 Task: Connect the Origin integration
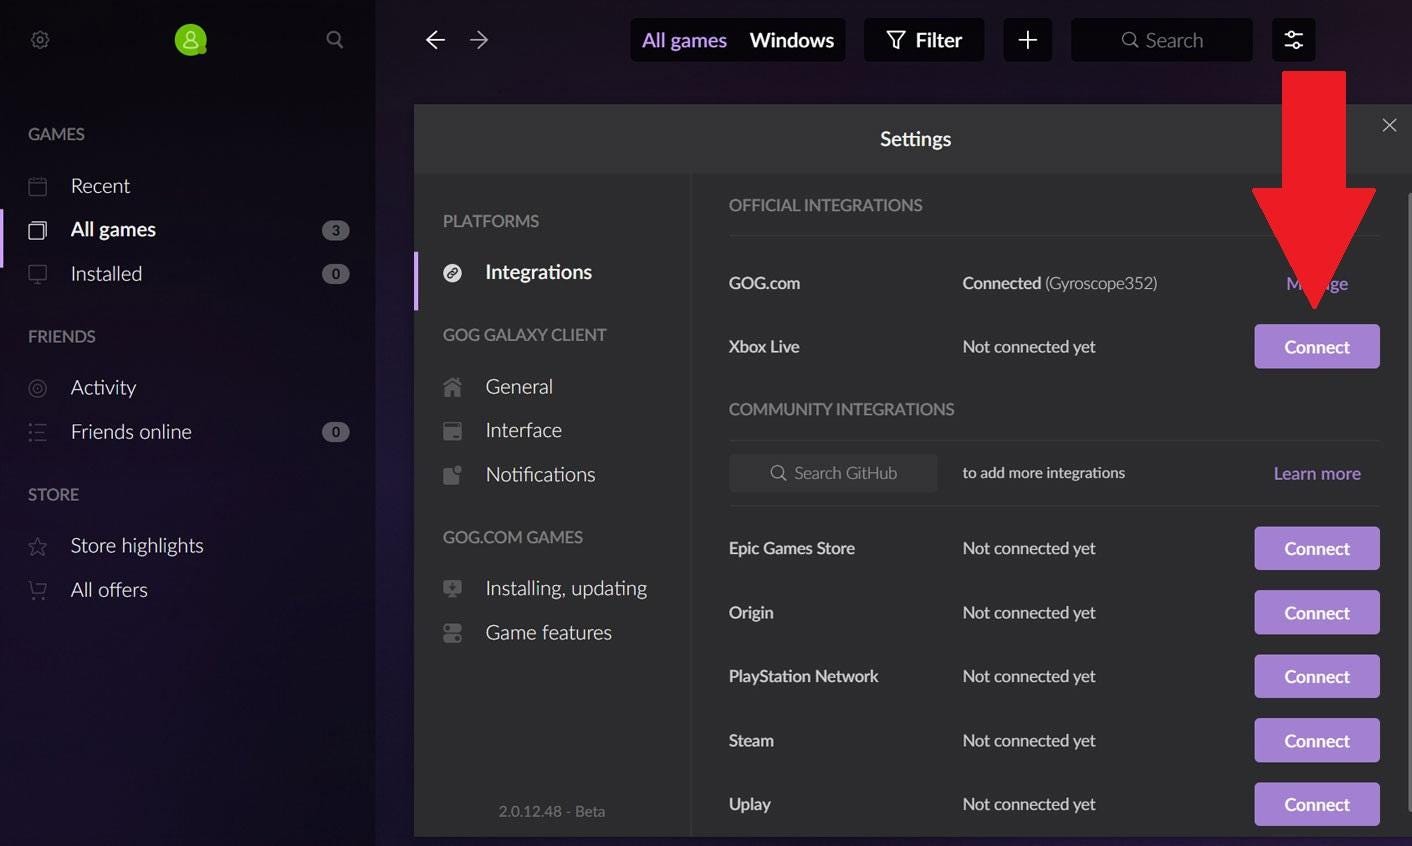(1316, 613)
